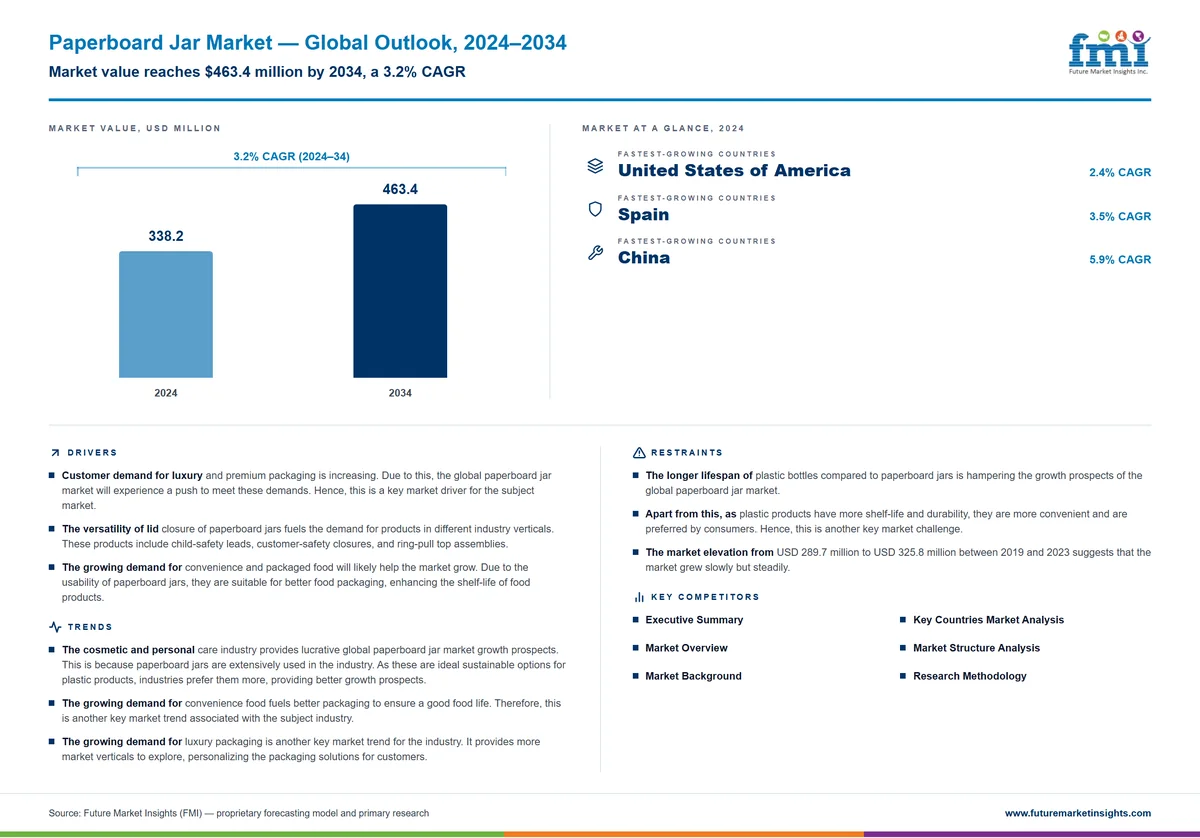Click the Source: Future Market Insights footer text

click(x=239, y=813)
